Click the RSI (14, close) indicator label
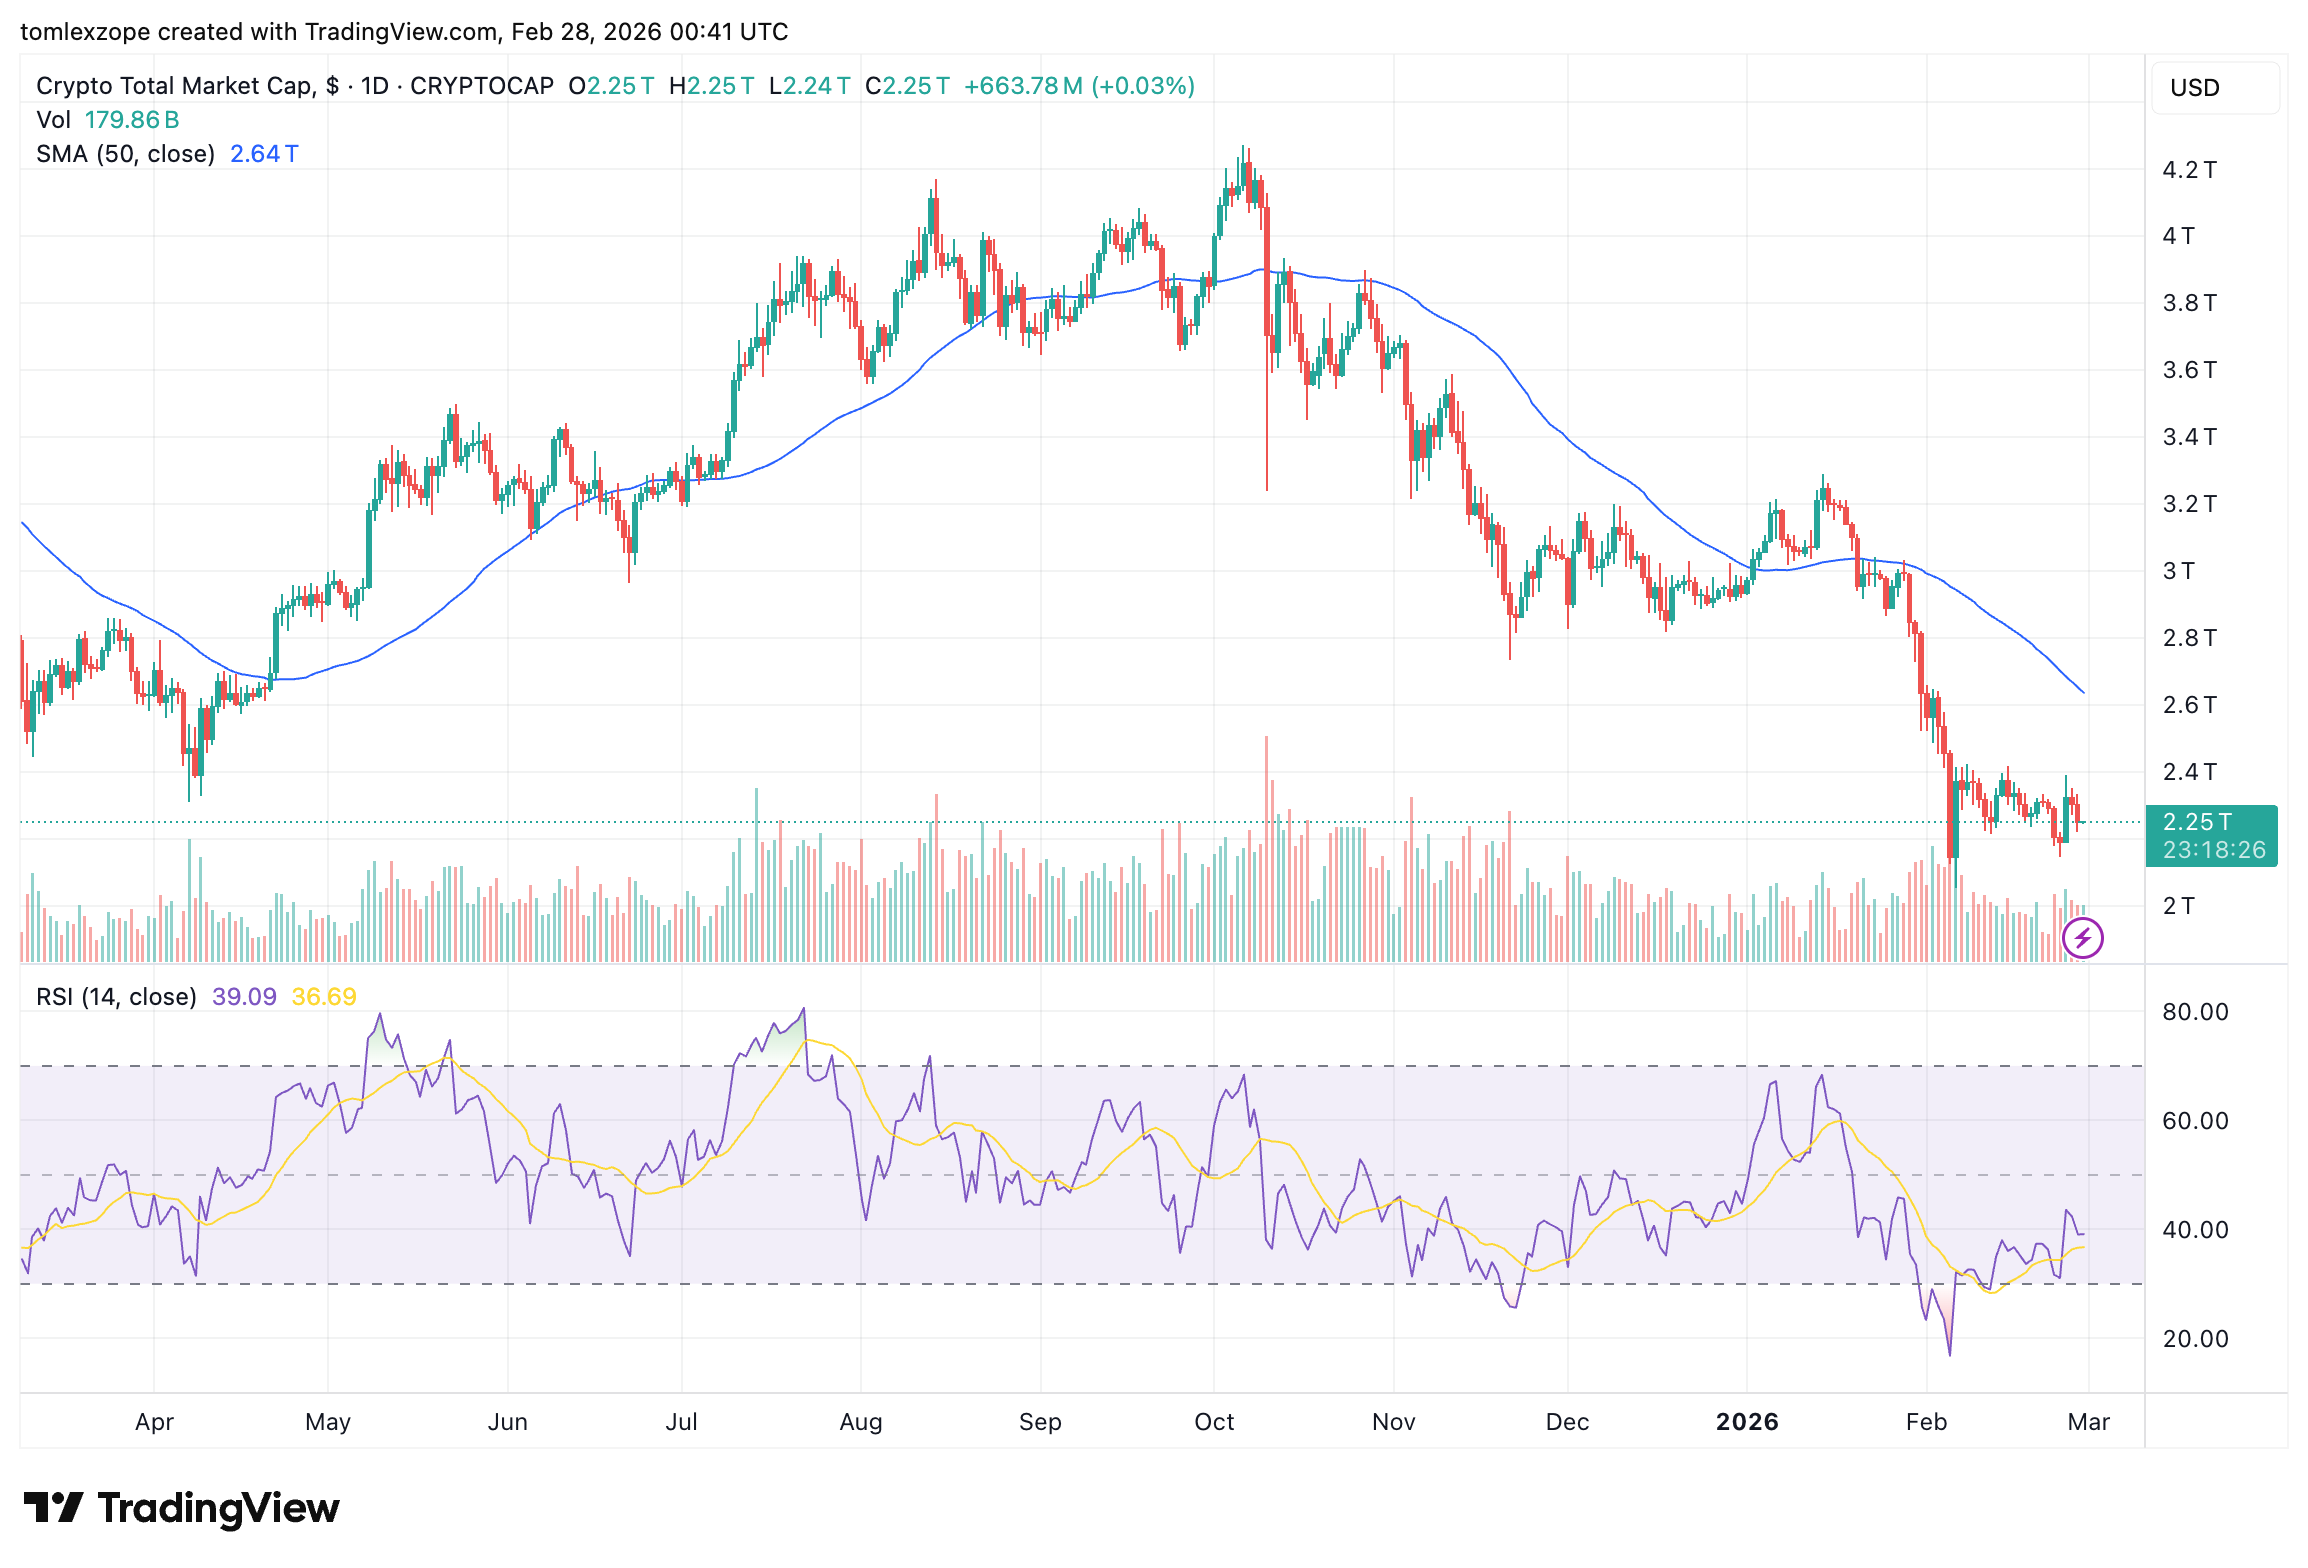This screenshot has width=2308, height=1568. 116,997
